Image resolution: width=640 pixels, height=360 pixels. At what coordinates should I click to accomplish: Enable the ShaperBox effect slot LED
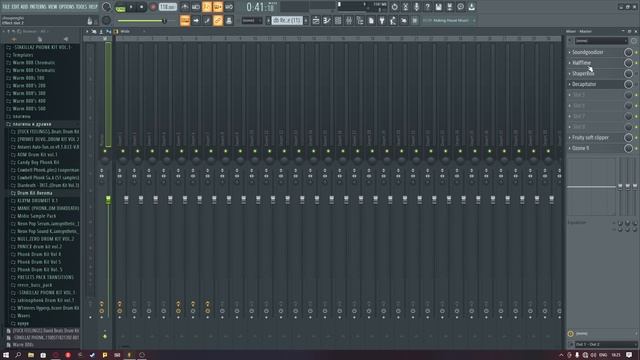(x=636, y=73)
